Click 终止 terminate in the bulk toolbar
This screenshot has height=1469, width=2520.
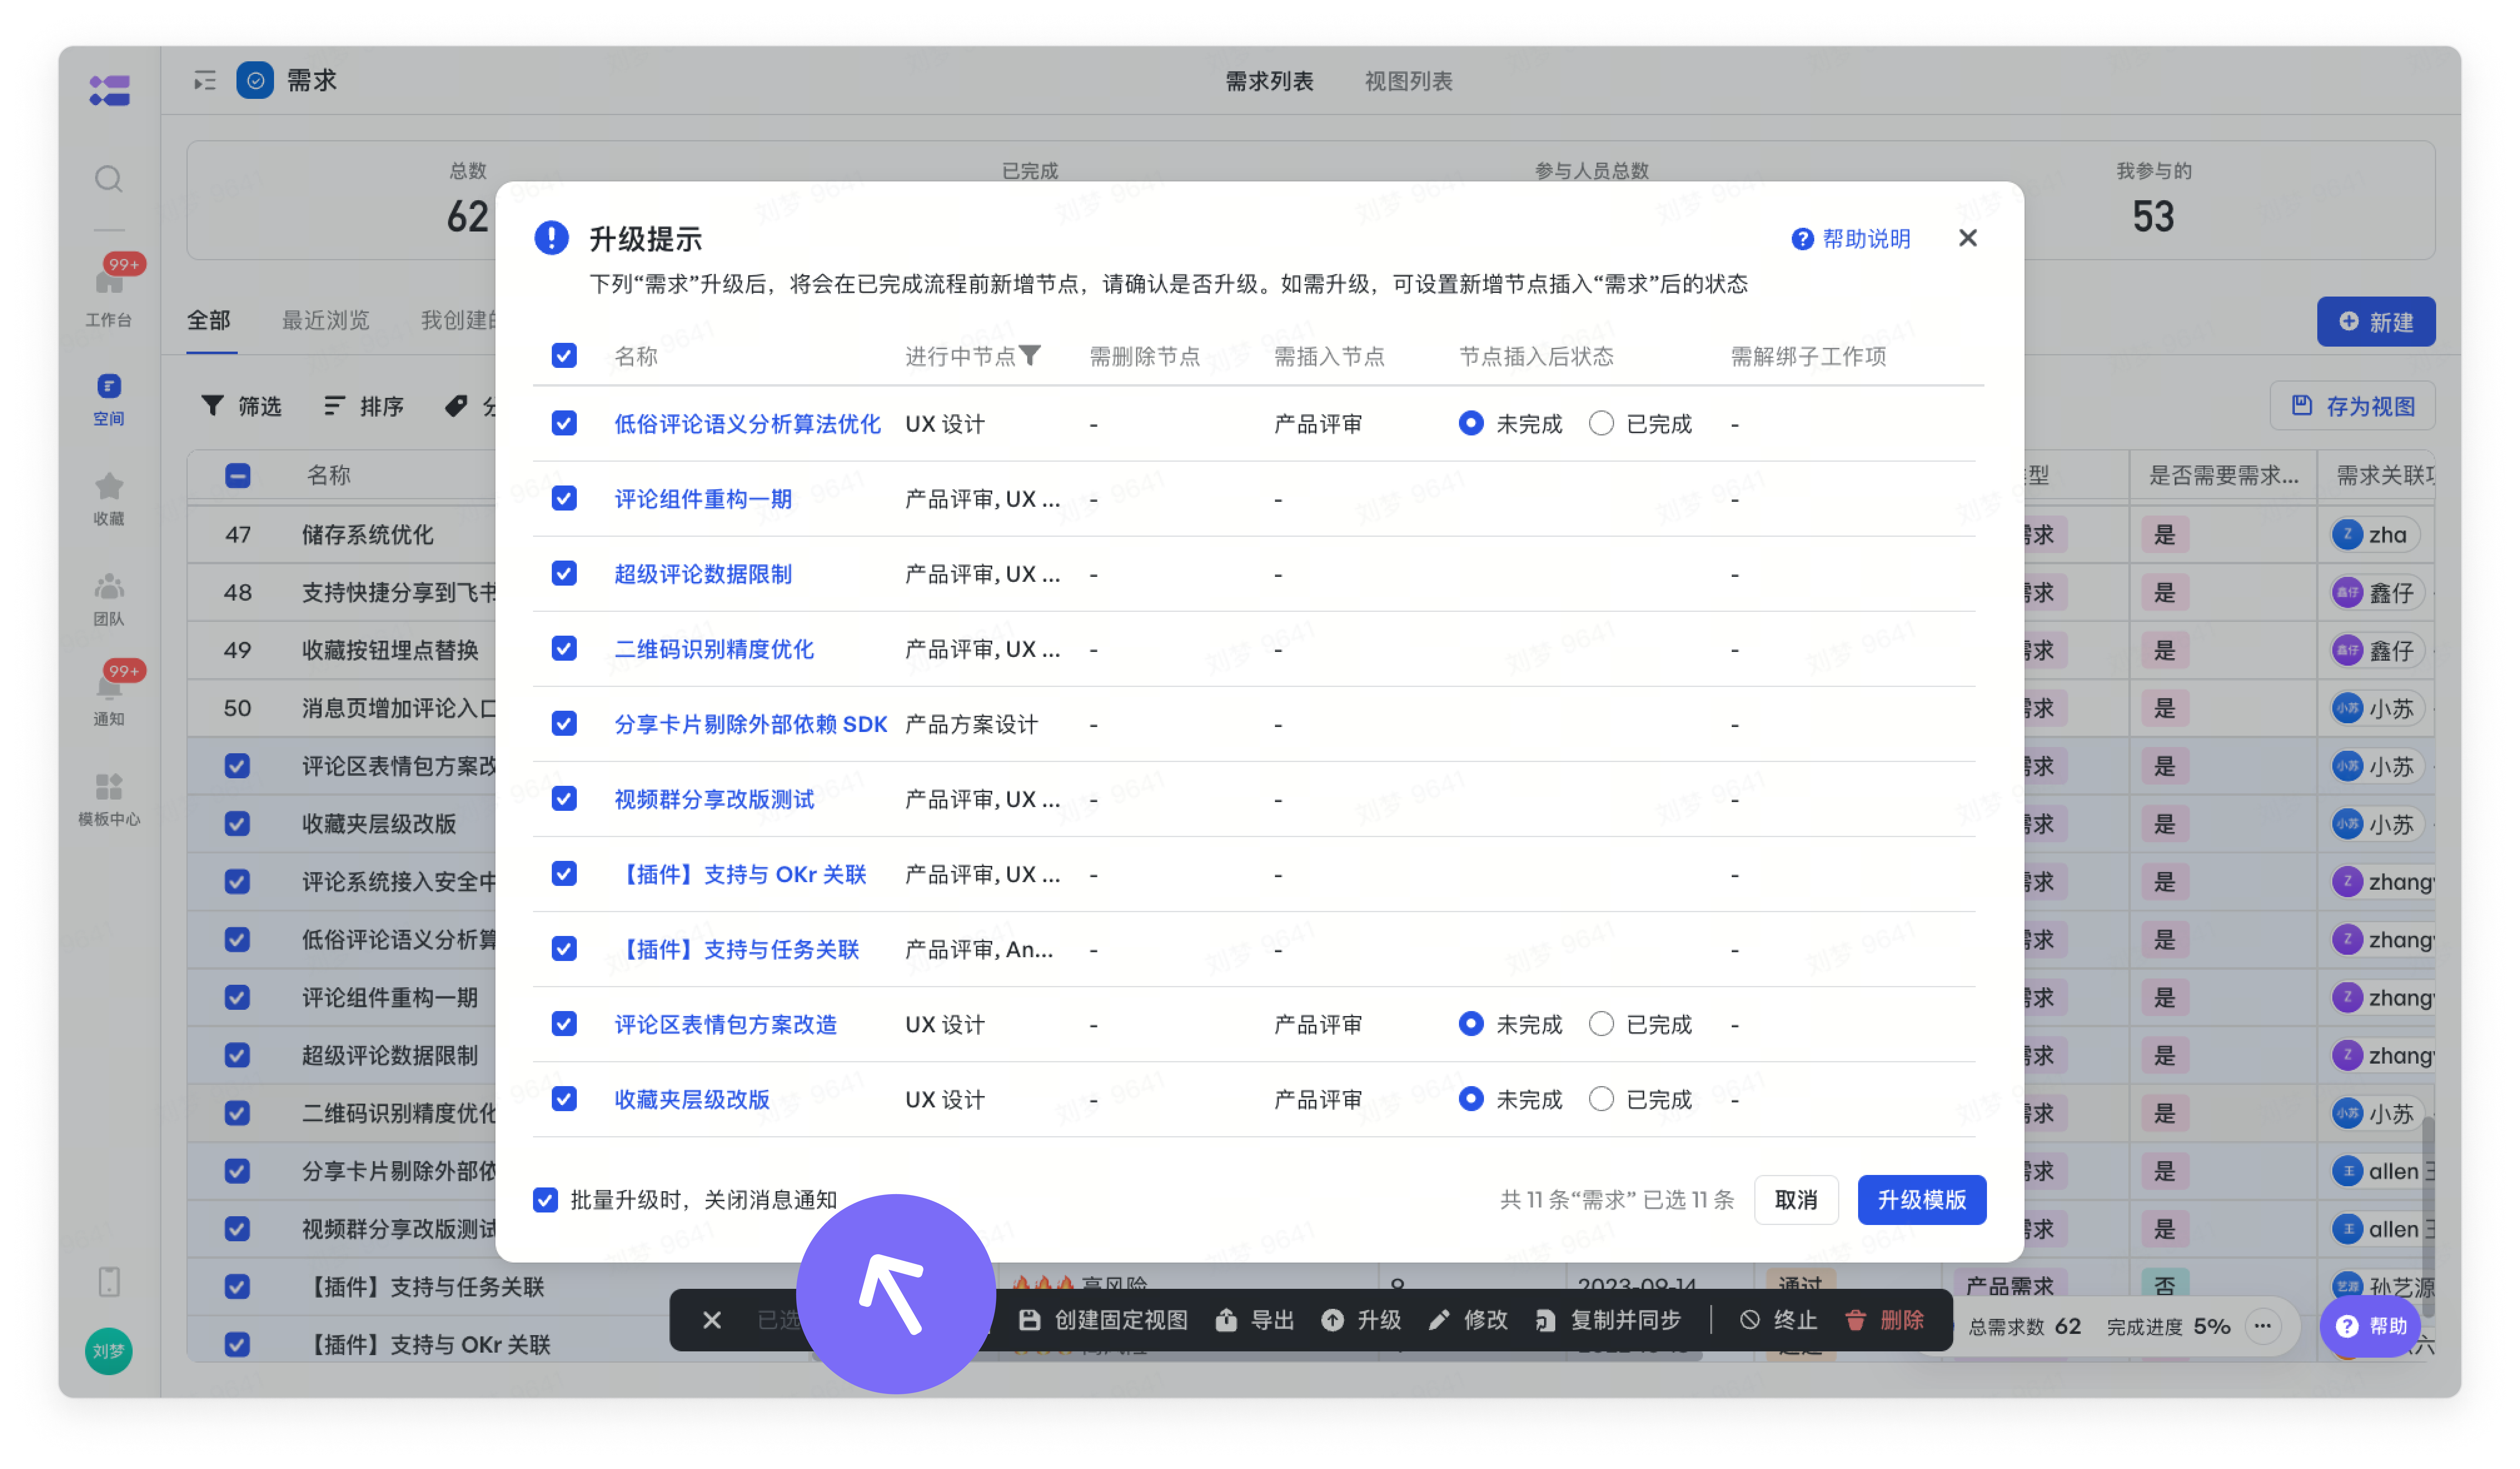pos(1778,1320)
